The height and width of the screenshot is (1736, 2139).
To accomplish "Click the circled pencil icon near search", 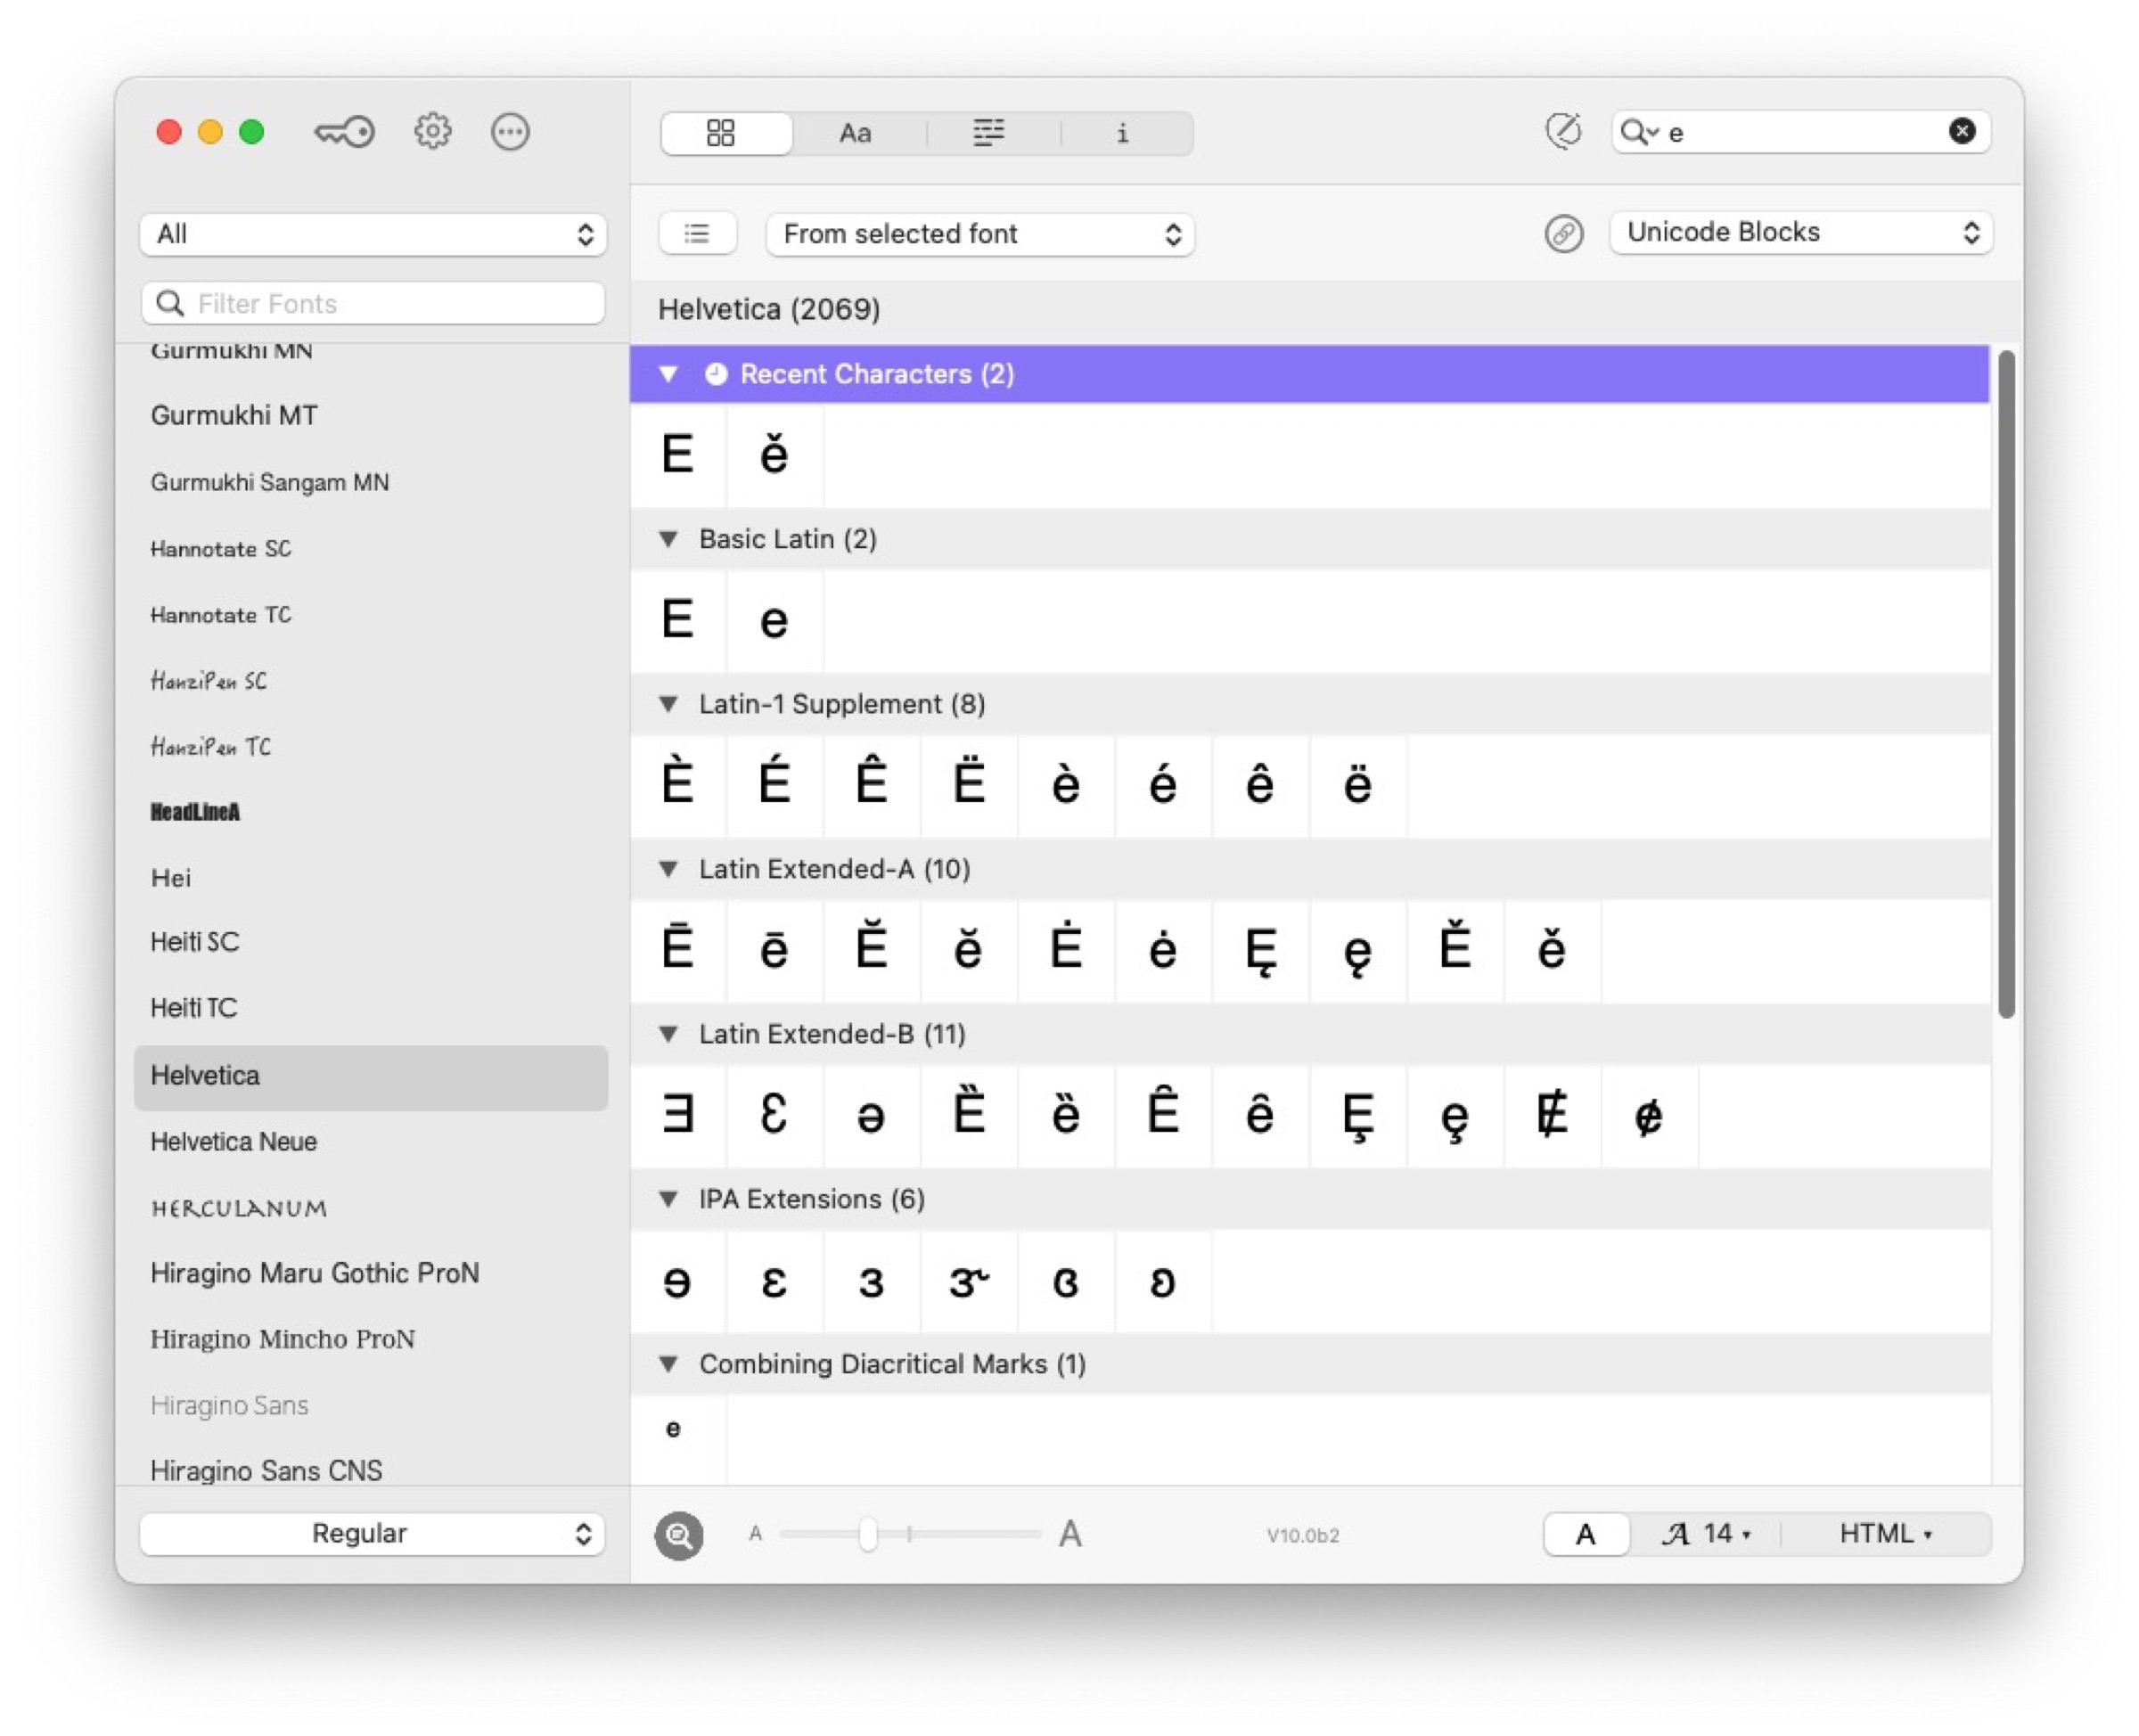I will point(1563,131).
